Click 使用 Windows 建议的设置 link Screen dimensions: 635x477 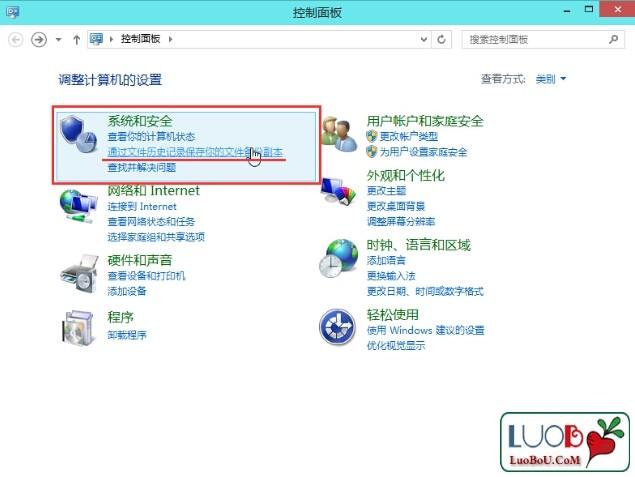(x=425, y=330)
